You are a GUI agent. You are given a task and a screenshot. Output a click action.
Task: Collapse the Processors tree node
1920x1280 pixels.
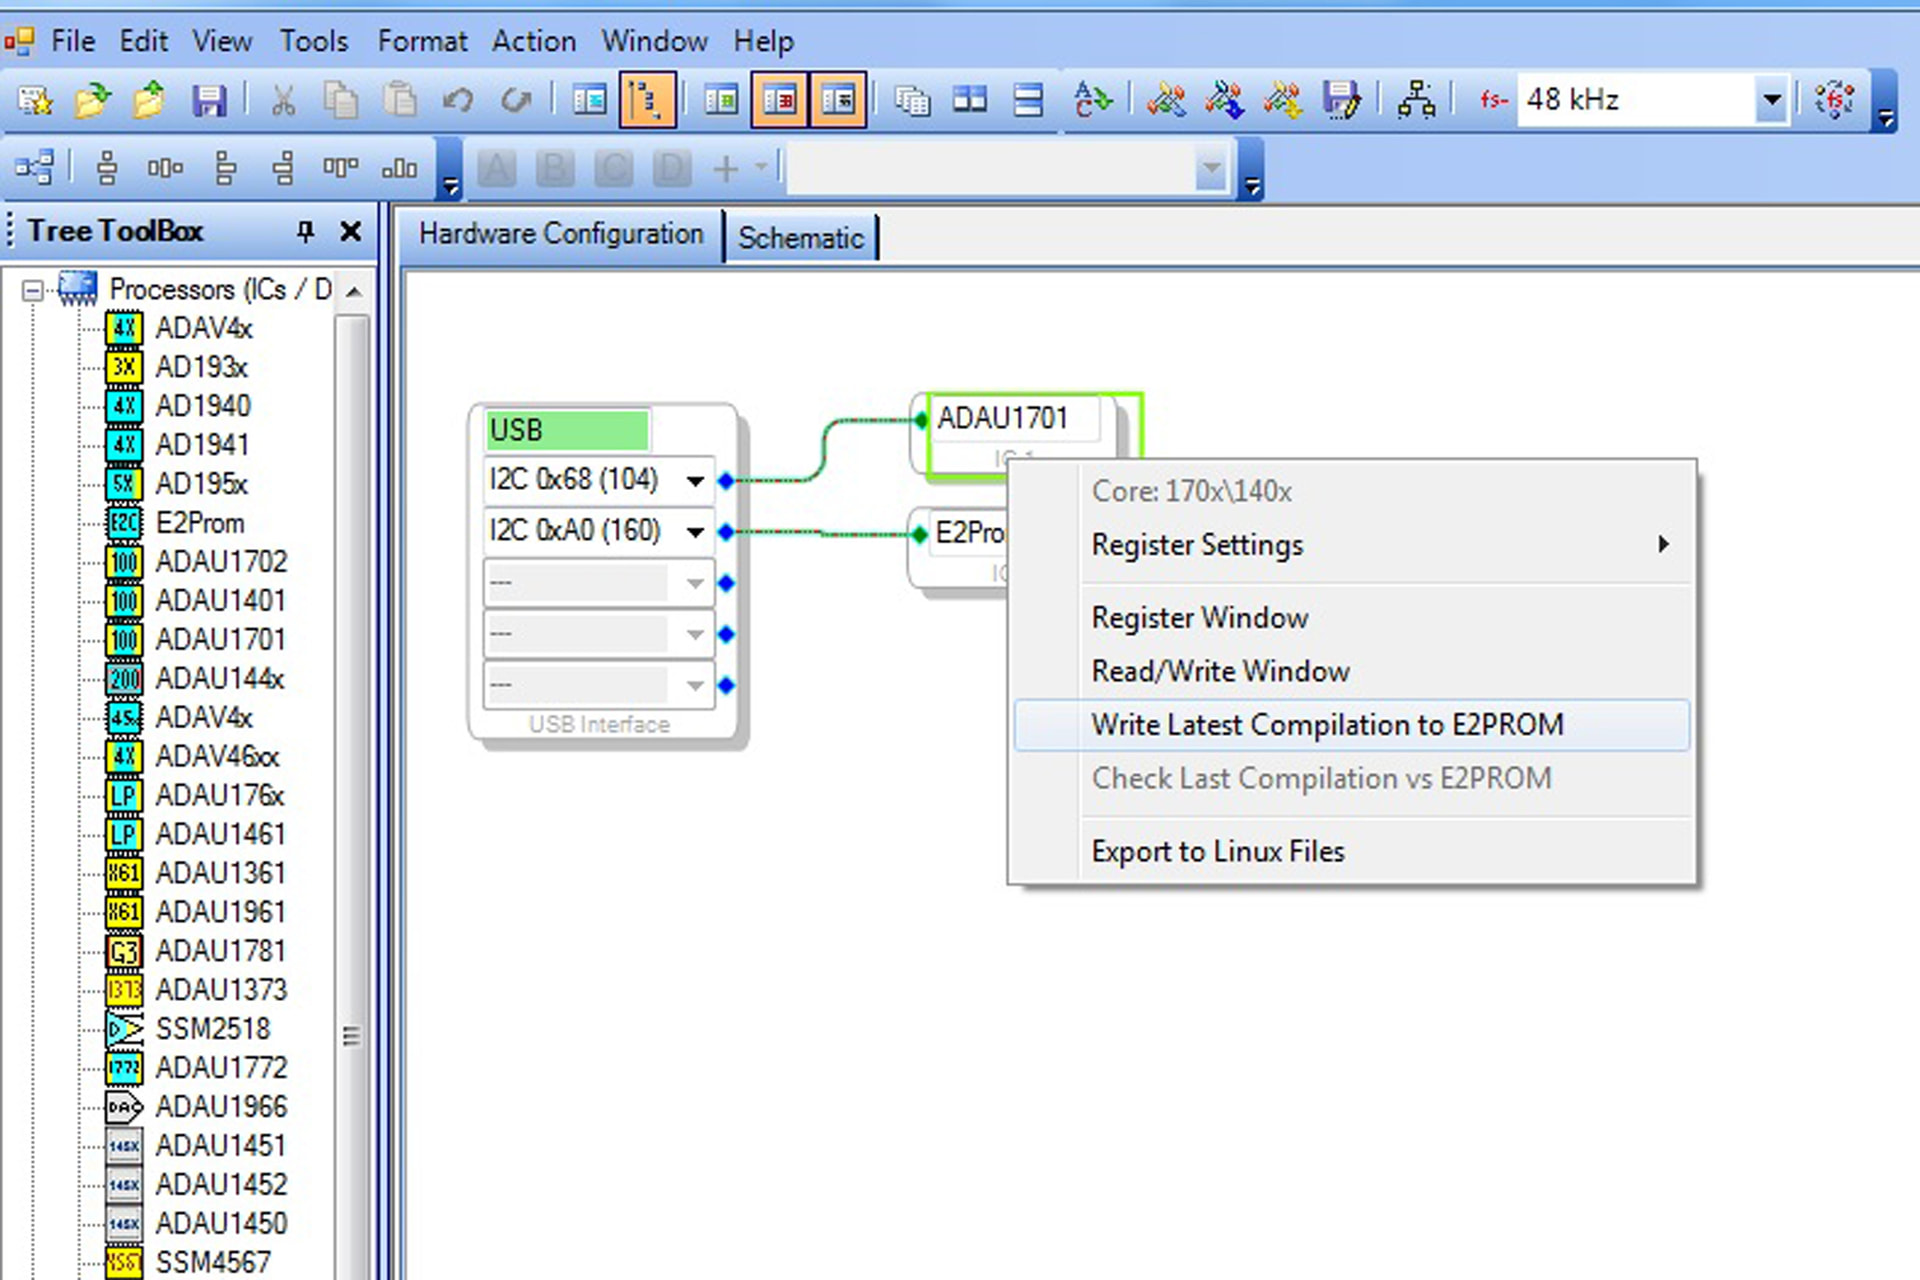[x=33, y=290]
